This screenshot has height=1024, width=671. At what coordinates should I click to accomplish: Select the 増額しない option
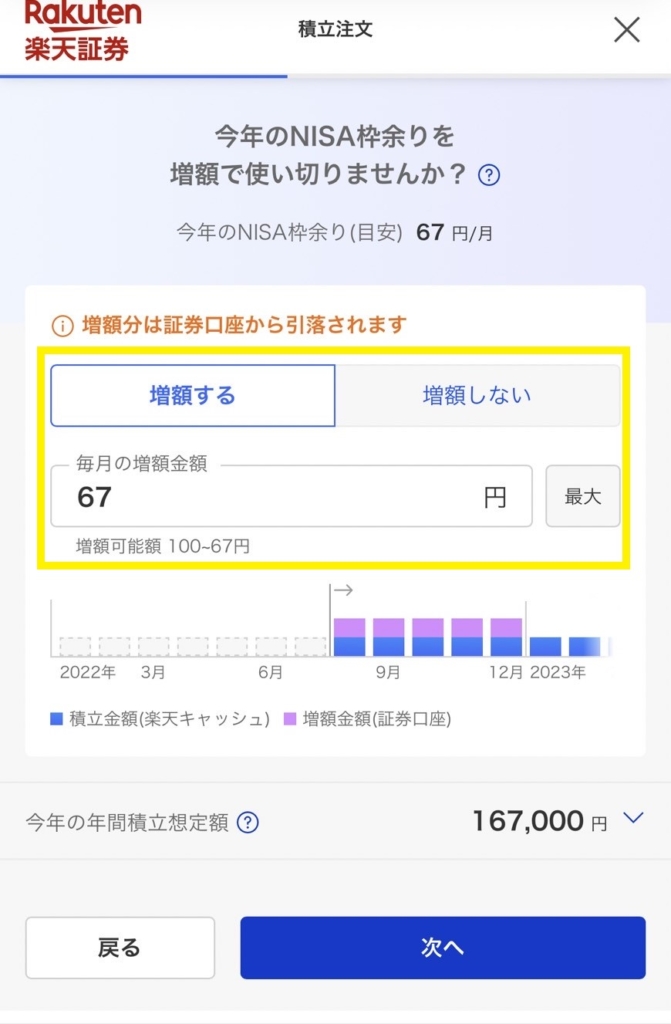478,396
